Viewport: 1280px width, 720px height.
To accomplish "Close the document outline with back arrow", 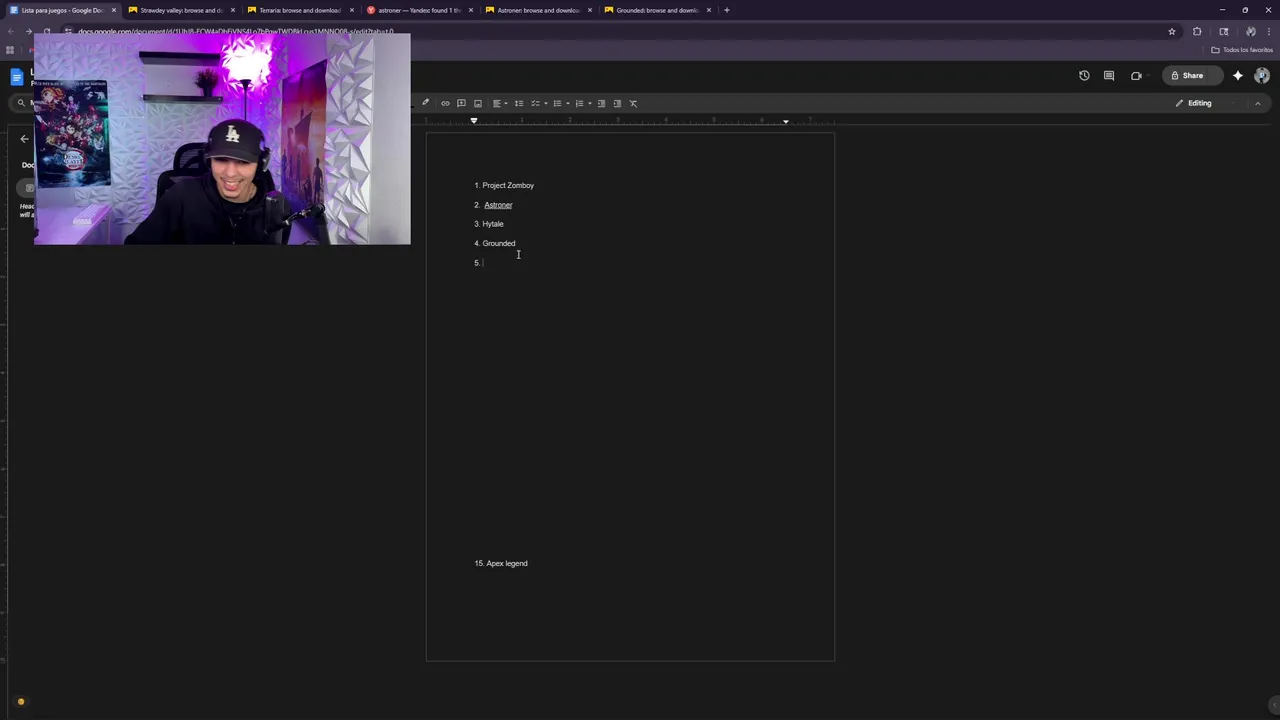I will coord(24,139).
